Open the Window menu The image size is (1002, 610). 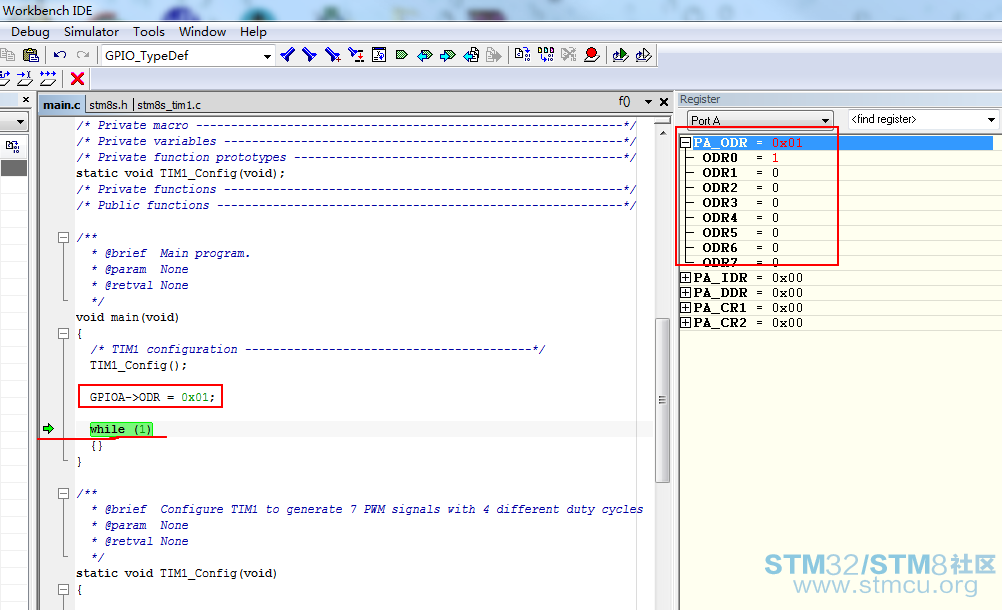click(203, 31)
